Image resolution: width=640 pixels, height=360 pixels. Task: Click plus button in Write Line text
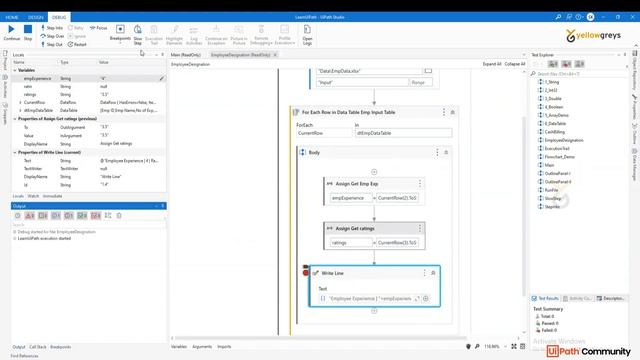pyautogui.click(x=426, y=299)
